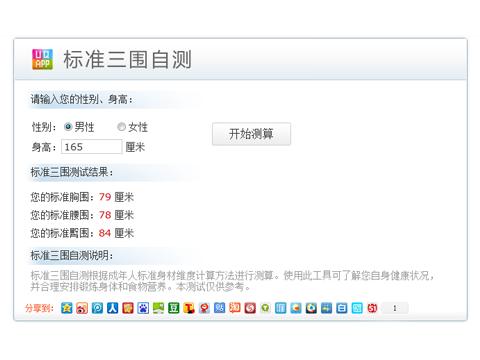Share to red 51 icon
Screen dimensions: 480x360
pos(372,308)
